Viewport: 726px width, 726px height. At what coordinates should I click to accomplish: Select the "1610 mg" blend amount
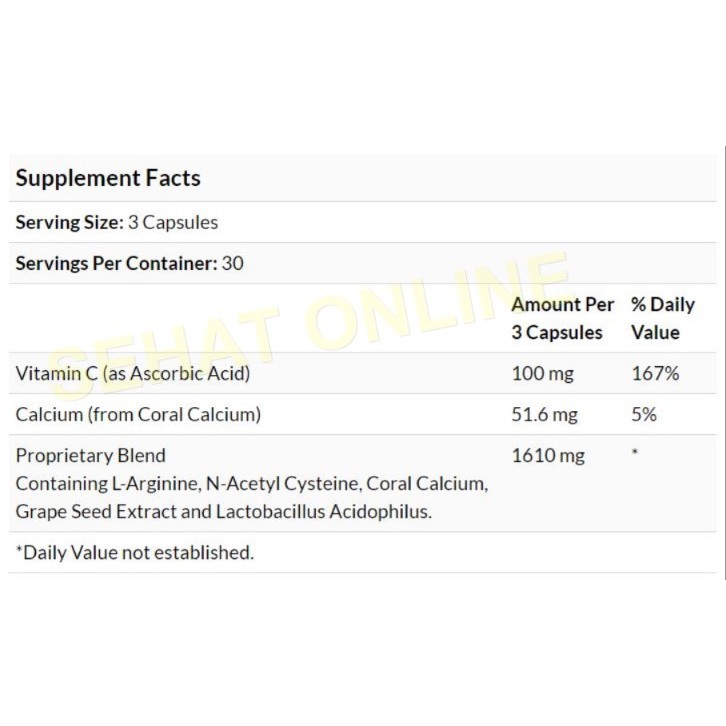coord(545,456)
